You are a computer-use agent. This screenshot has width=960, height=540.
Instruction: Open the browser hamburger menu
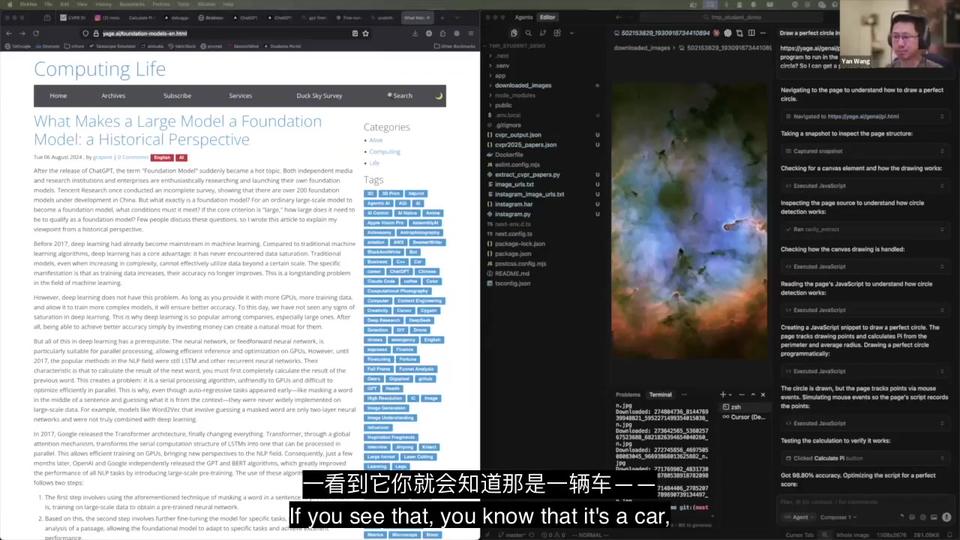tap(471, 33)
